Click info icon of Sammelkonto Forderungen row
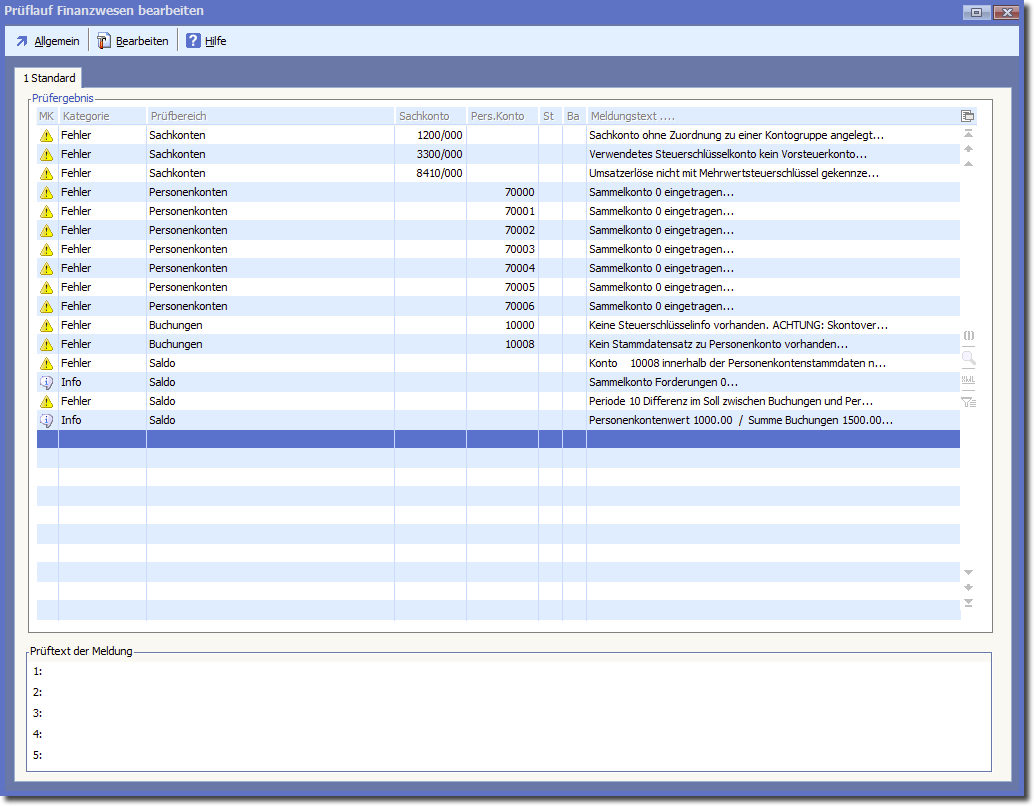 [46, 382]
